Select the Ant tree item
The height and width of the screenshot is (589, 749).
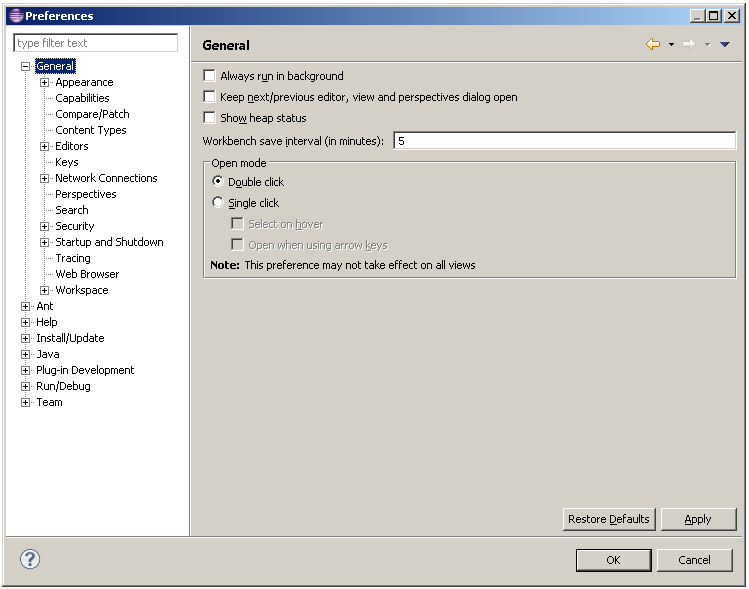pyautogui.click(x=45, y=306)
